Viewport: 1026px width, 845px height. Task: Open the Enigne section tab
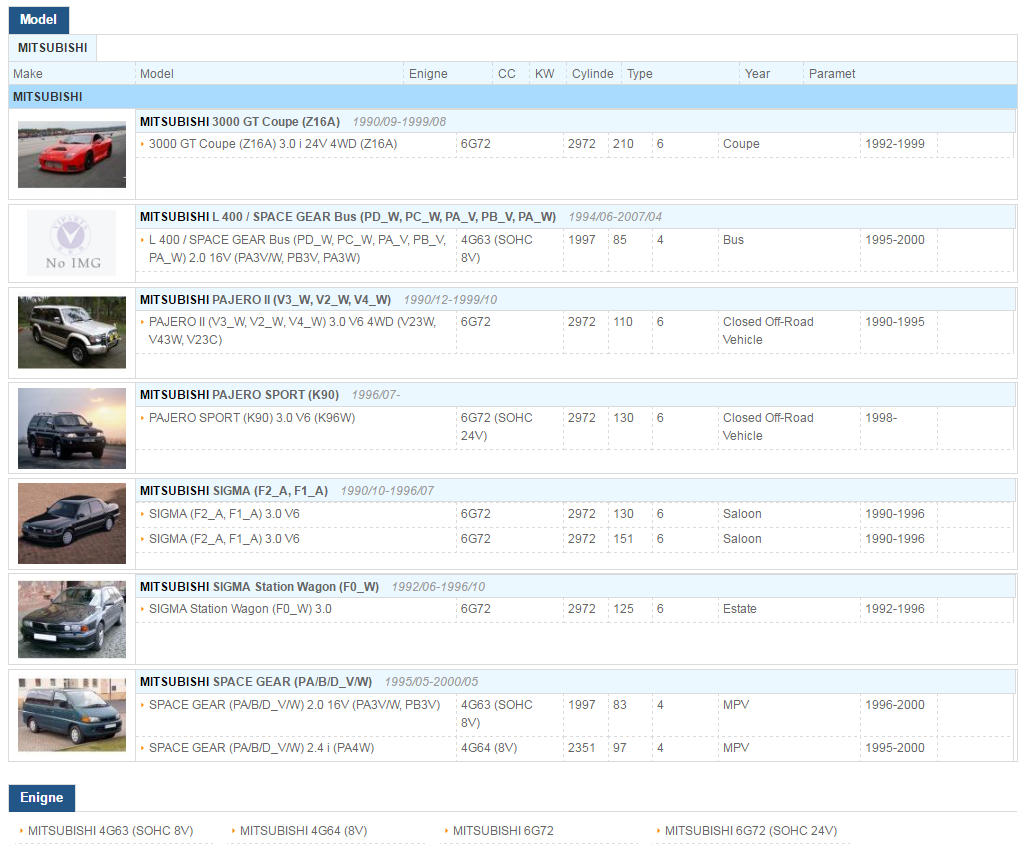(x=42, y=797)
